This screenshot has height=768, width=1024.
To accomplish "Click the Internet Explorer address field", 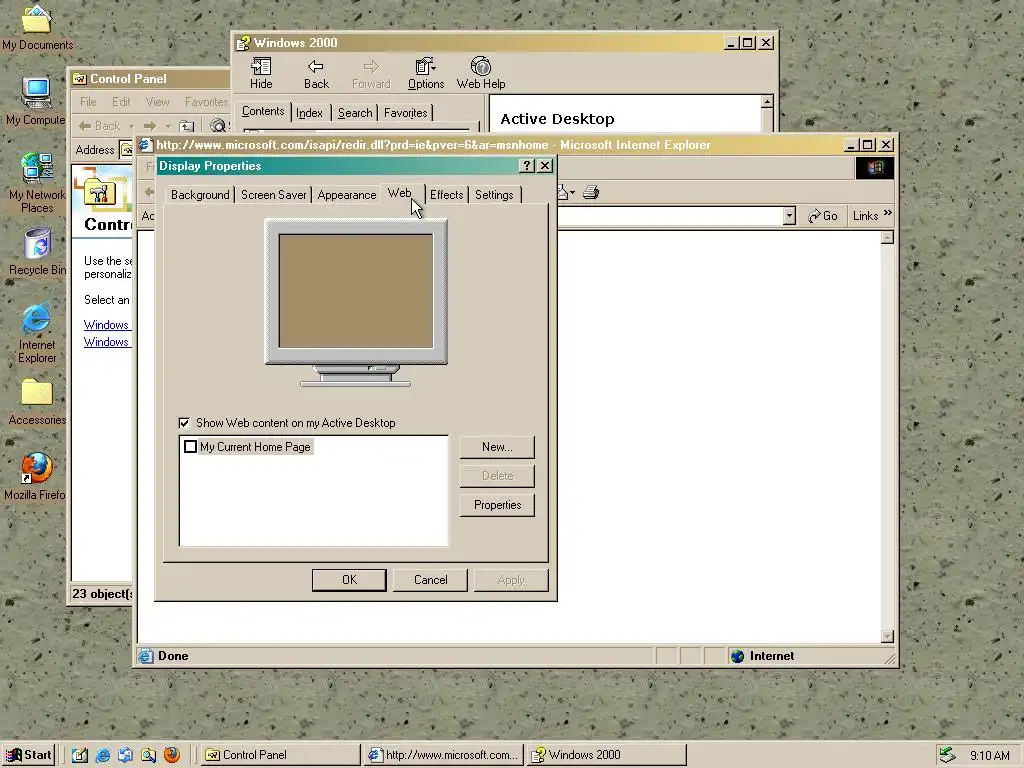I will pos(669,216).
